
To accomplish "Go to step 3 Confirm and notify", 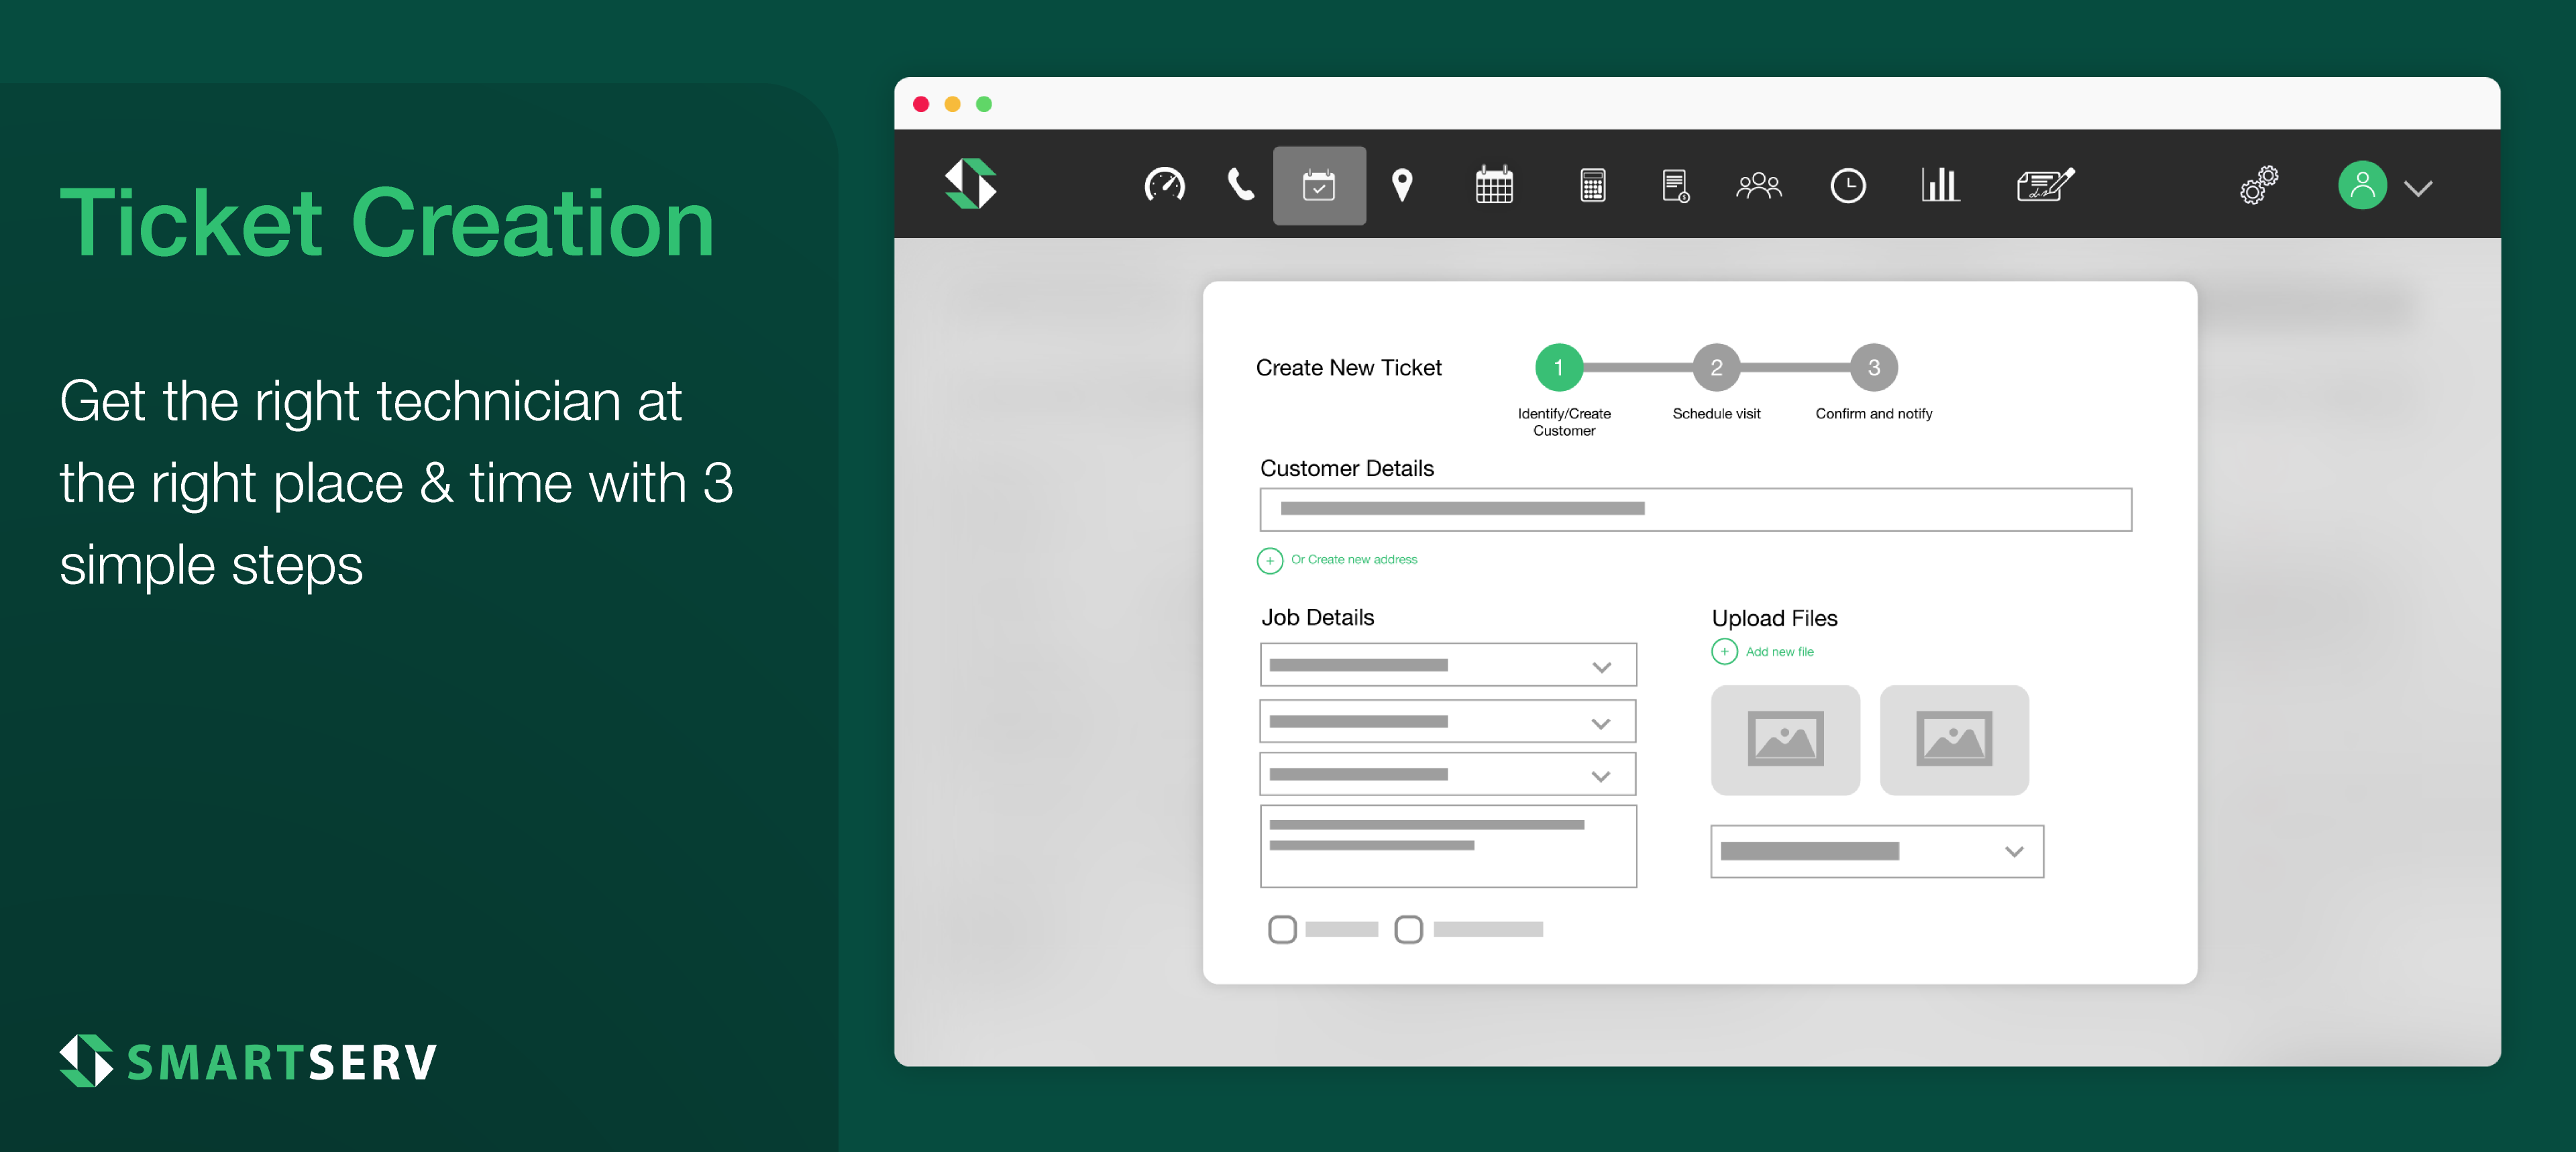I will [1873, 368].
